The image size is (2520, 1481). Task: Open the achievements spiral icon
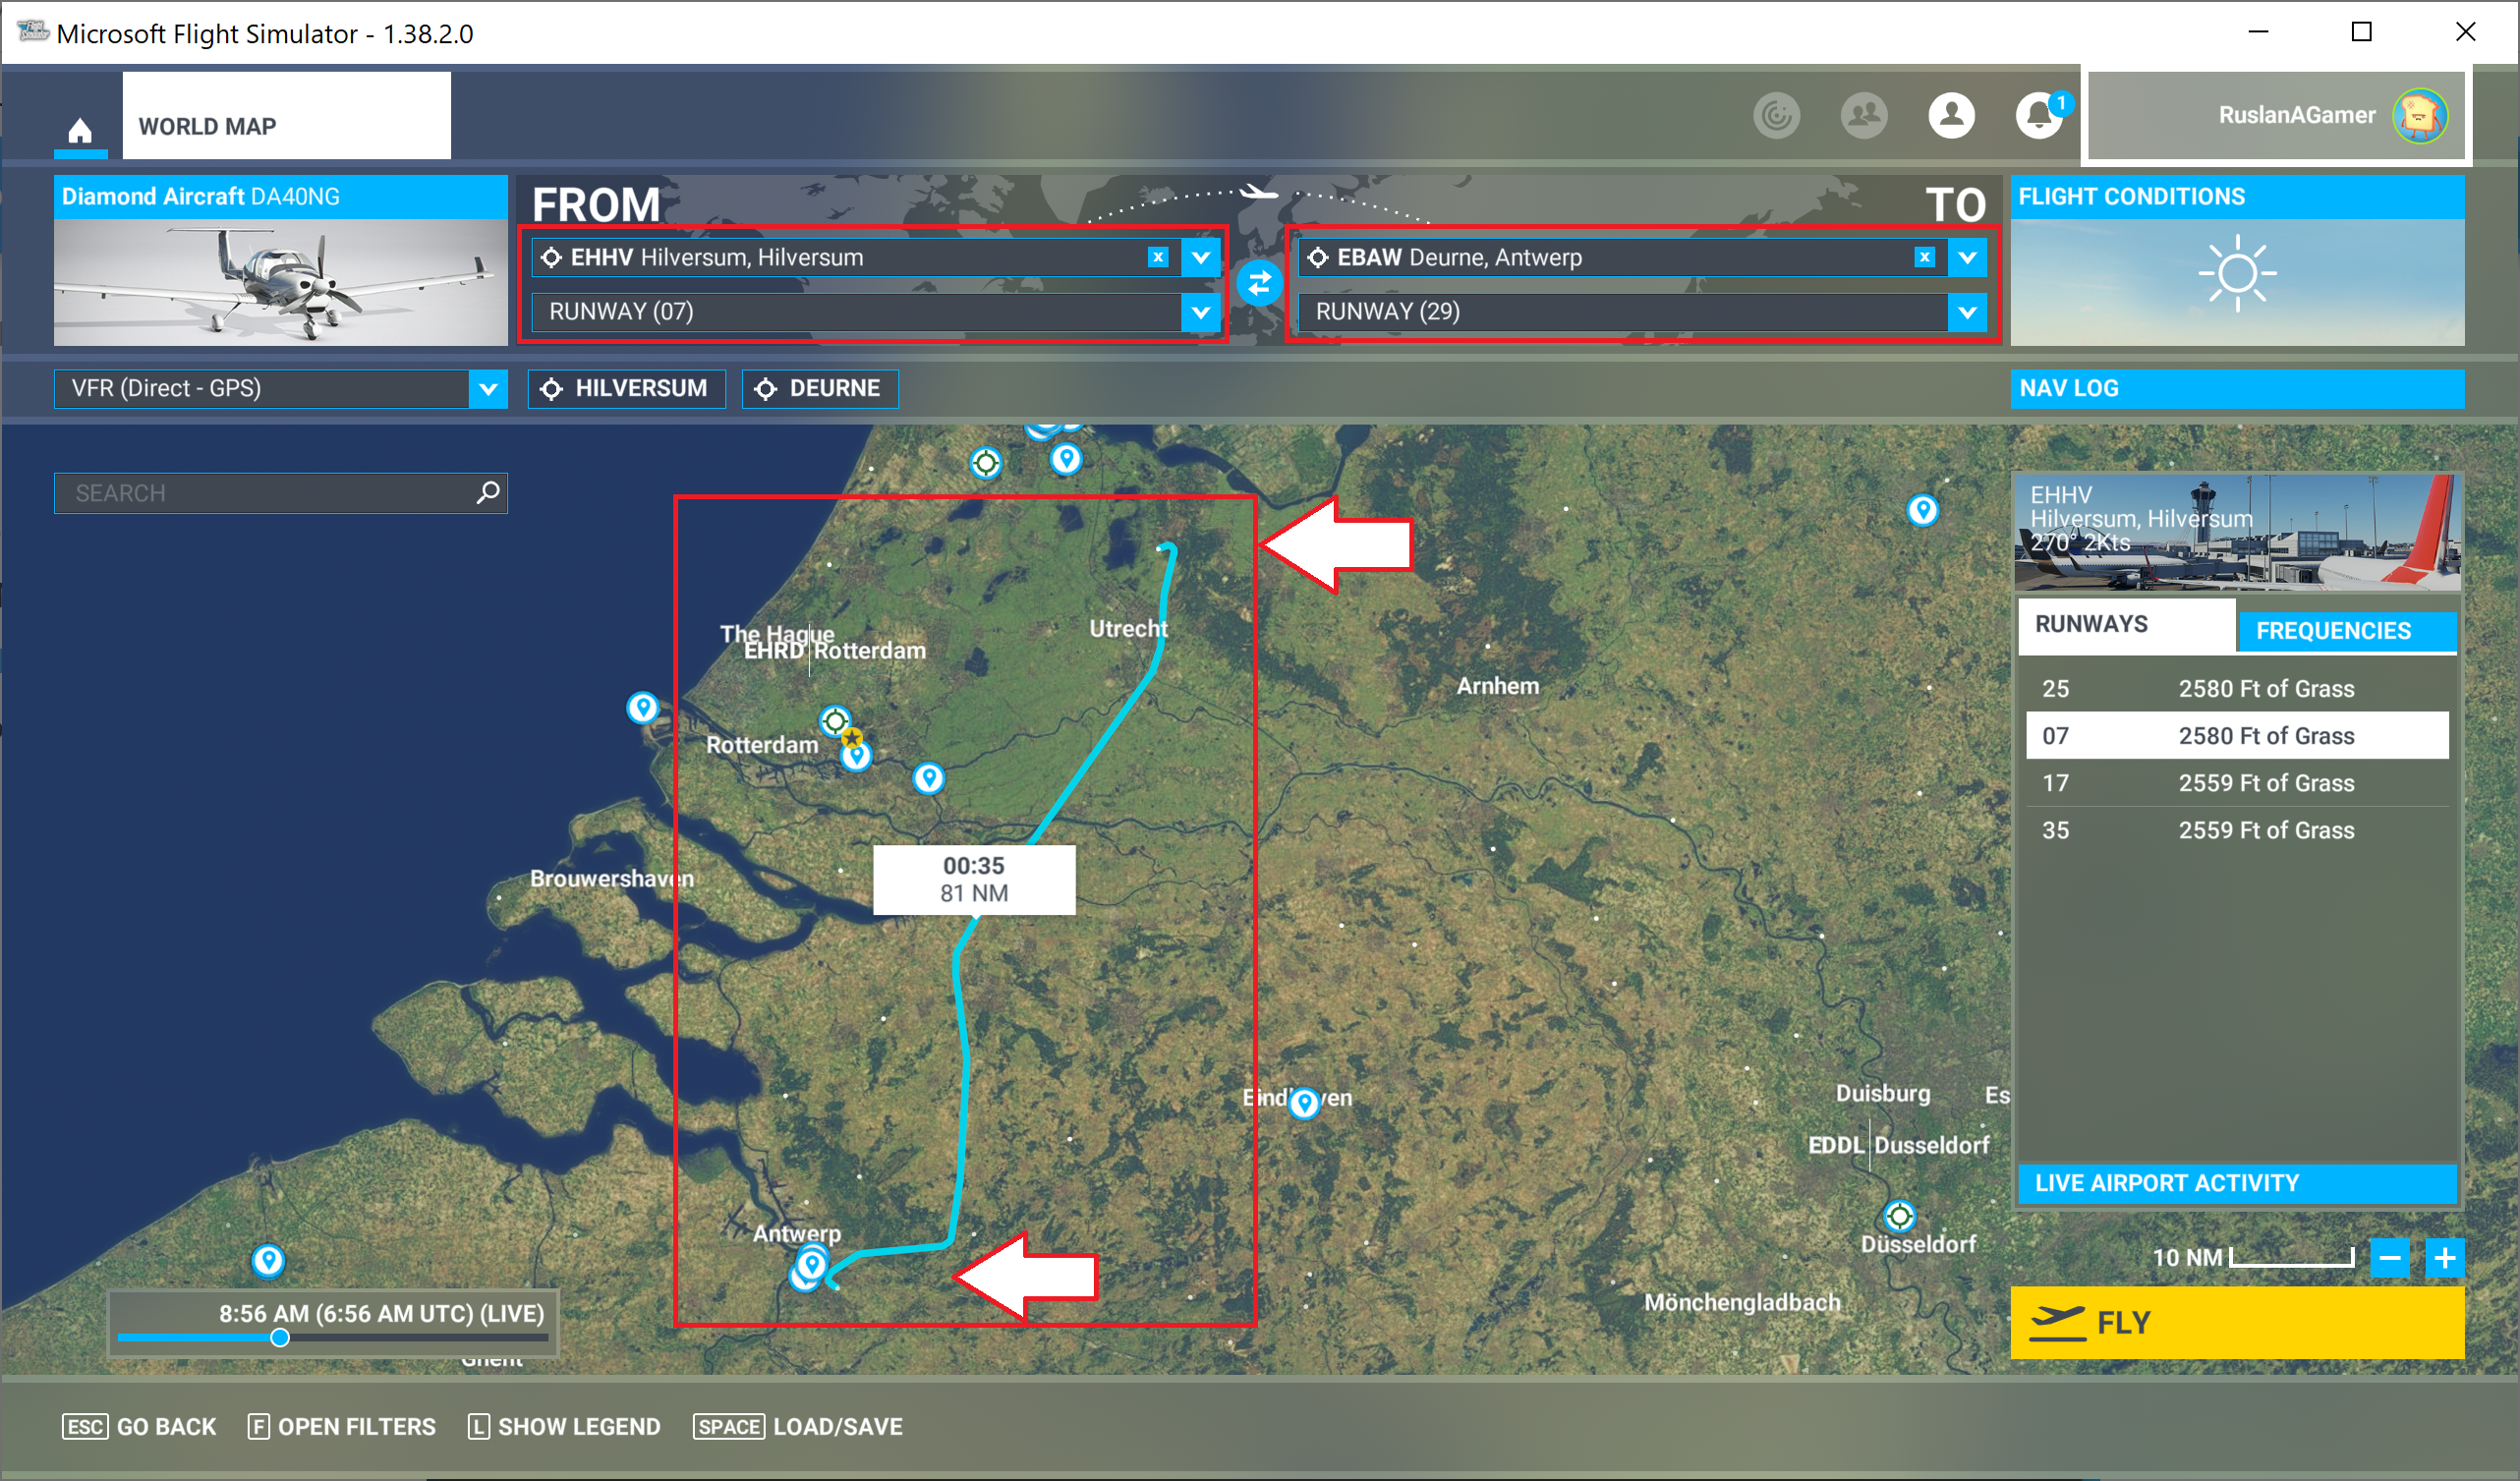(x=1776, y=116)
